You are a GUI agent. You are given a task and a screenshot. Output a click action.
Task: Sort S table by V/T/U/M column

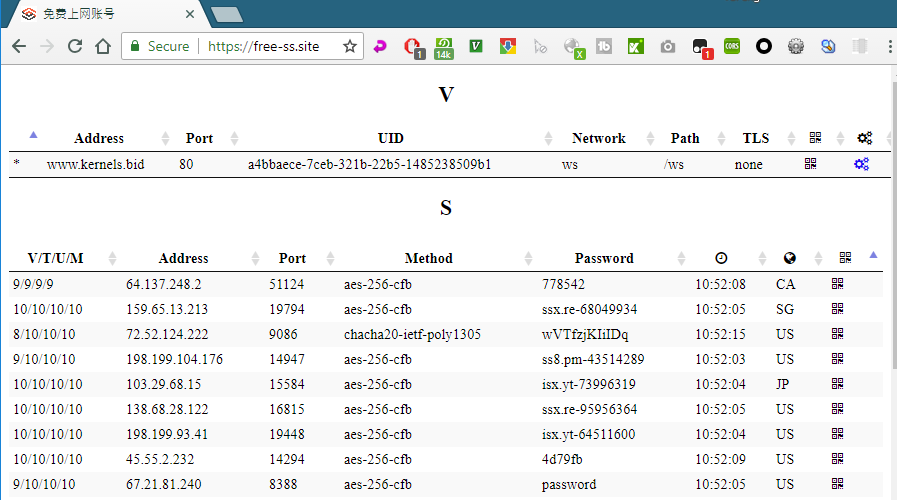pos(55,259)
